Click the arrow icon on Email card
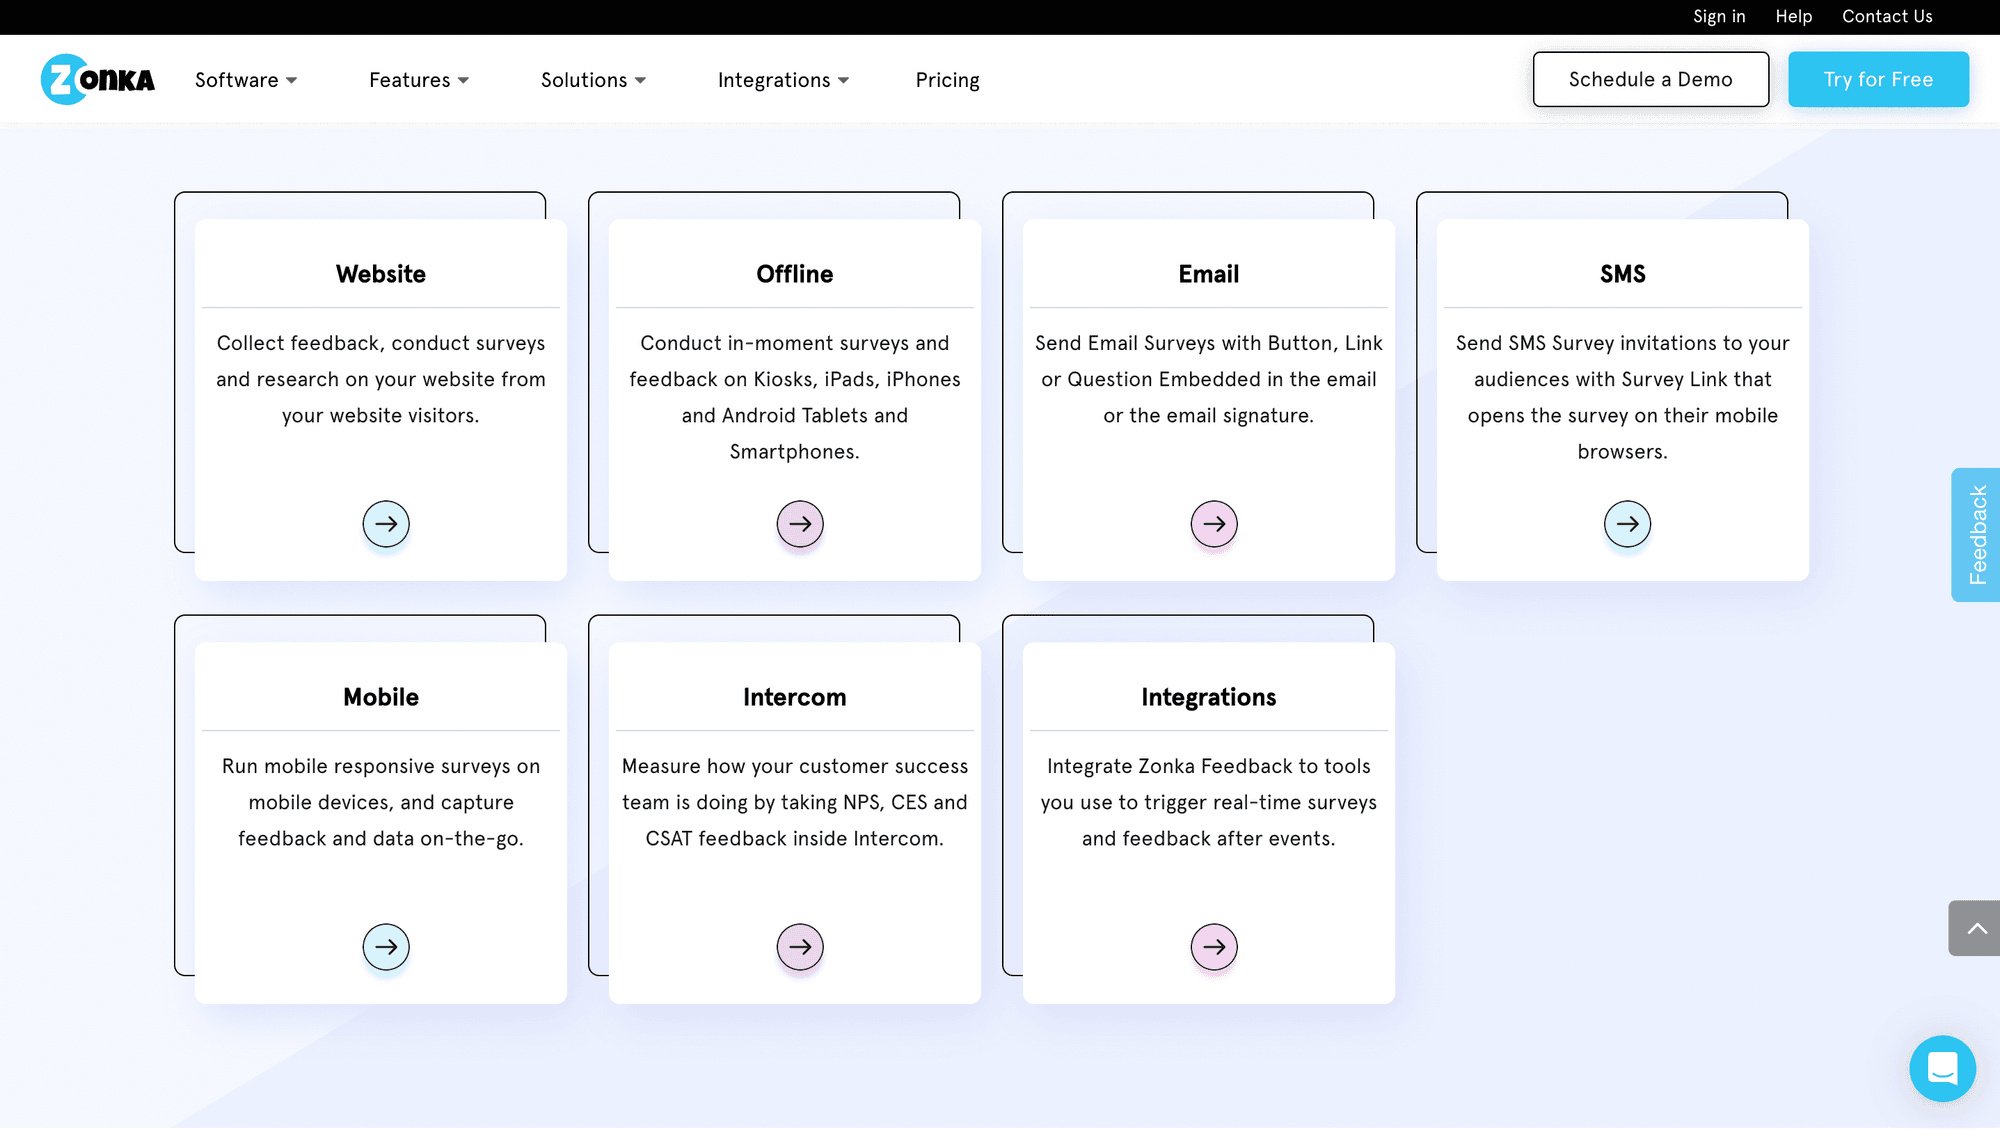 (1214, 524)
